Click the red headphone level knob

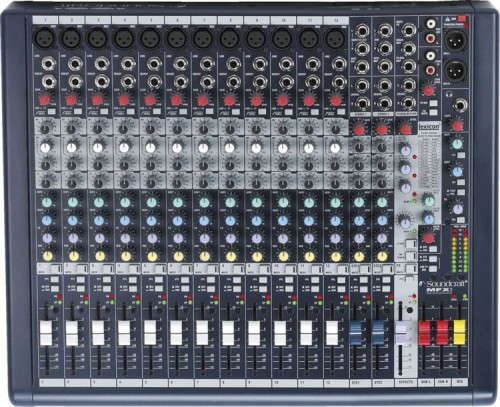click(x=457, y=125)
